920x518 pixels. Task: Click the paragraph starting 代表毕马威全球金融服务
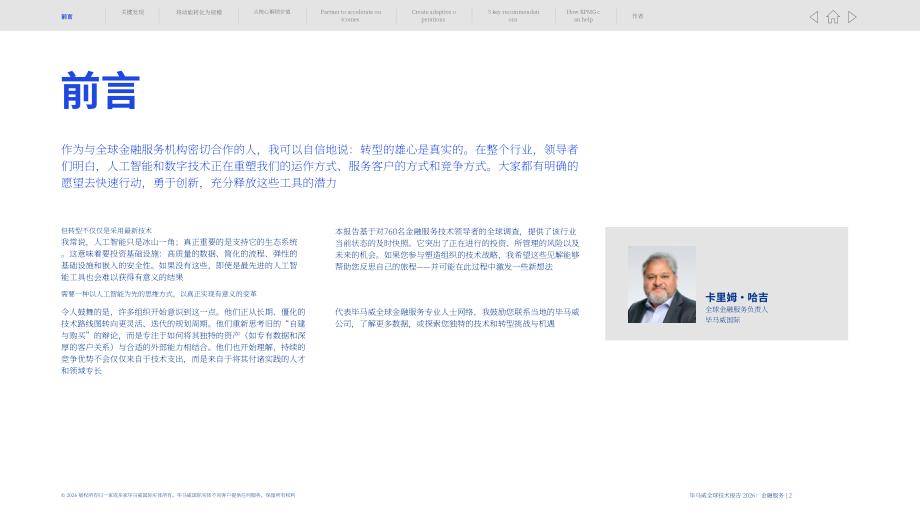(x=457, y=318)
